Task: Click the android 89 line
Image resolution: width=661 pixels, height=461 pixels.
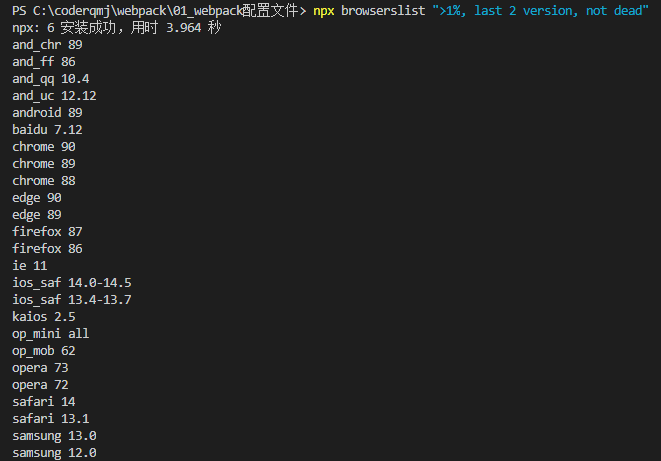Action: point(47,113)
